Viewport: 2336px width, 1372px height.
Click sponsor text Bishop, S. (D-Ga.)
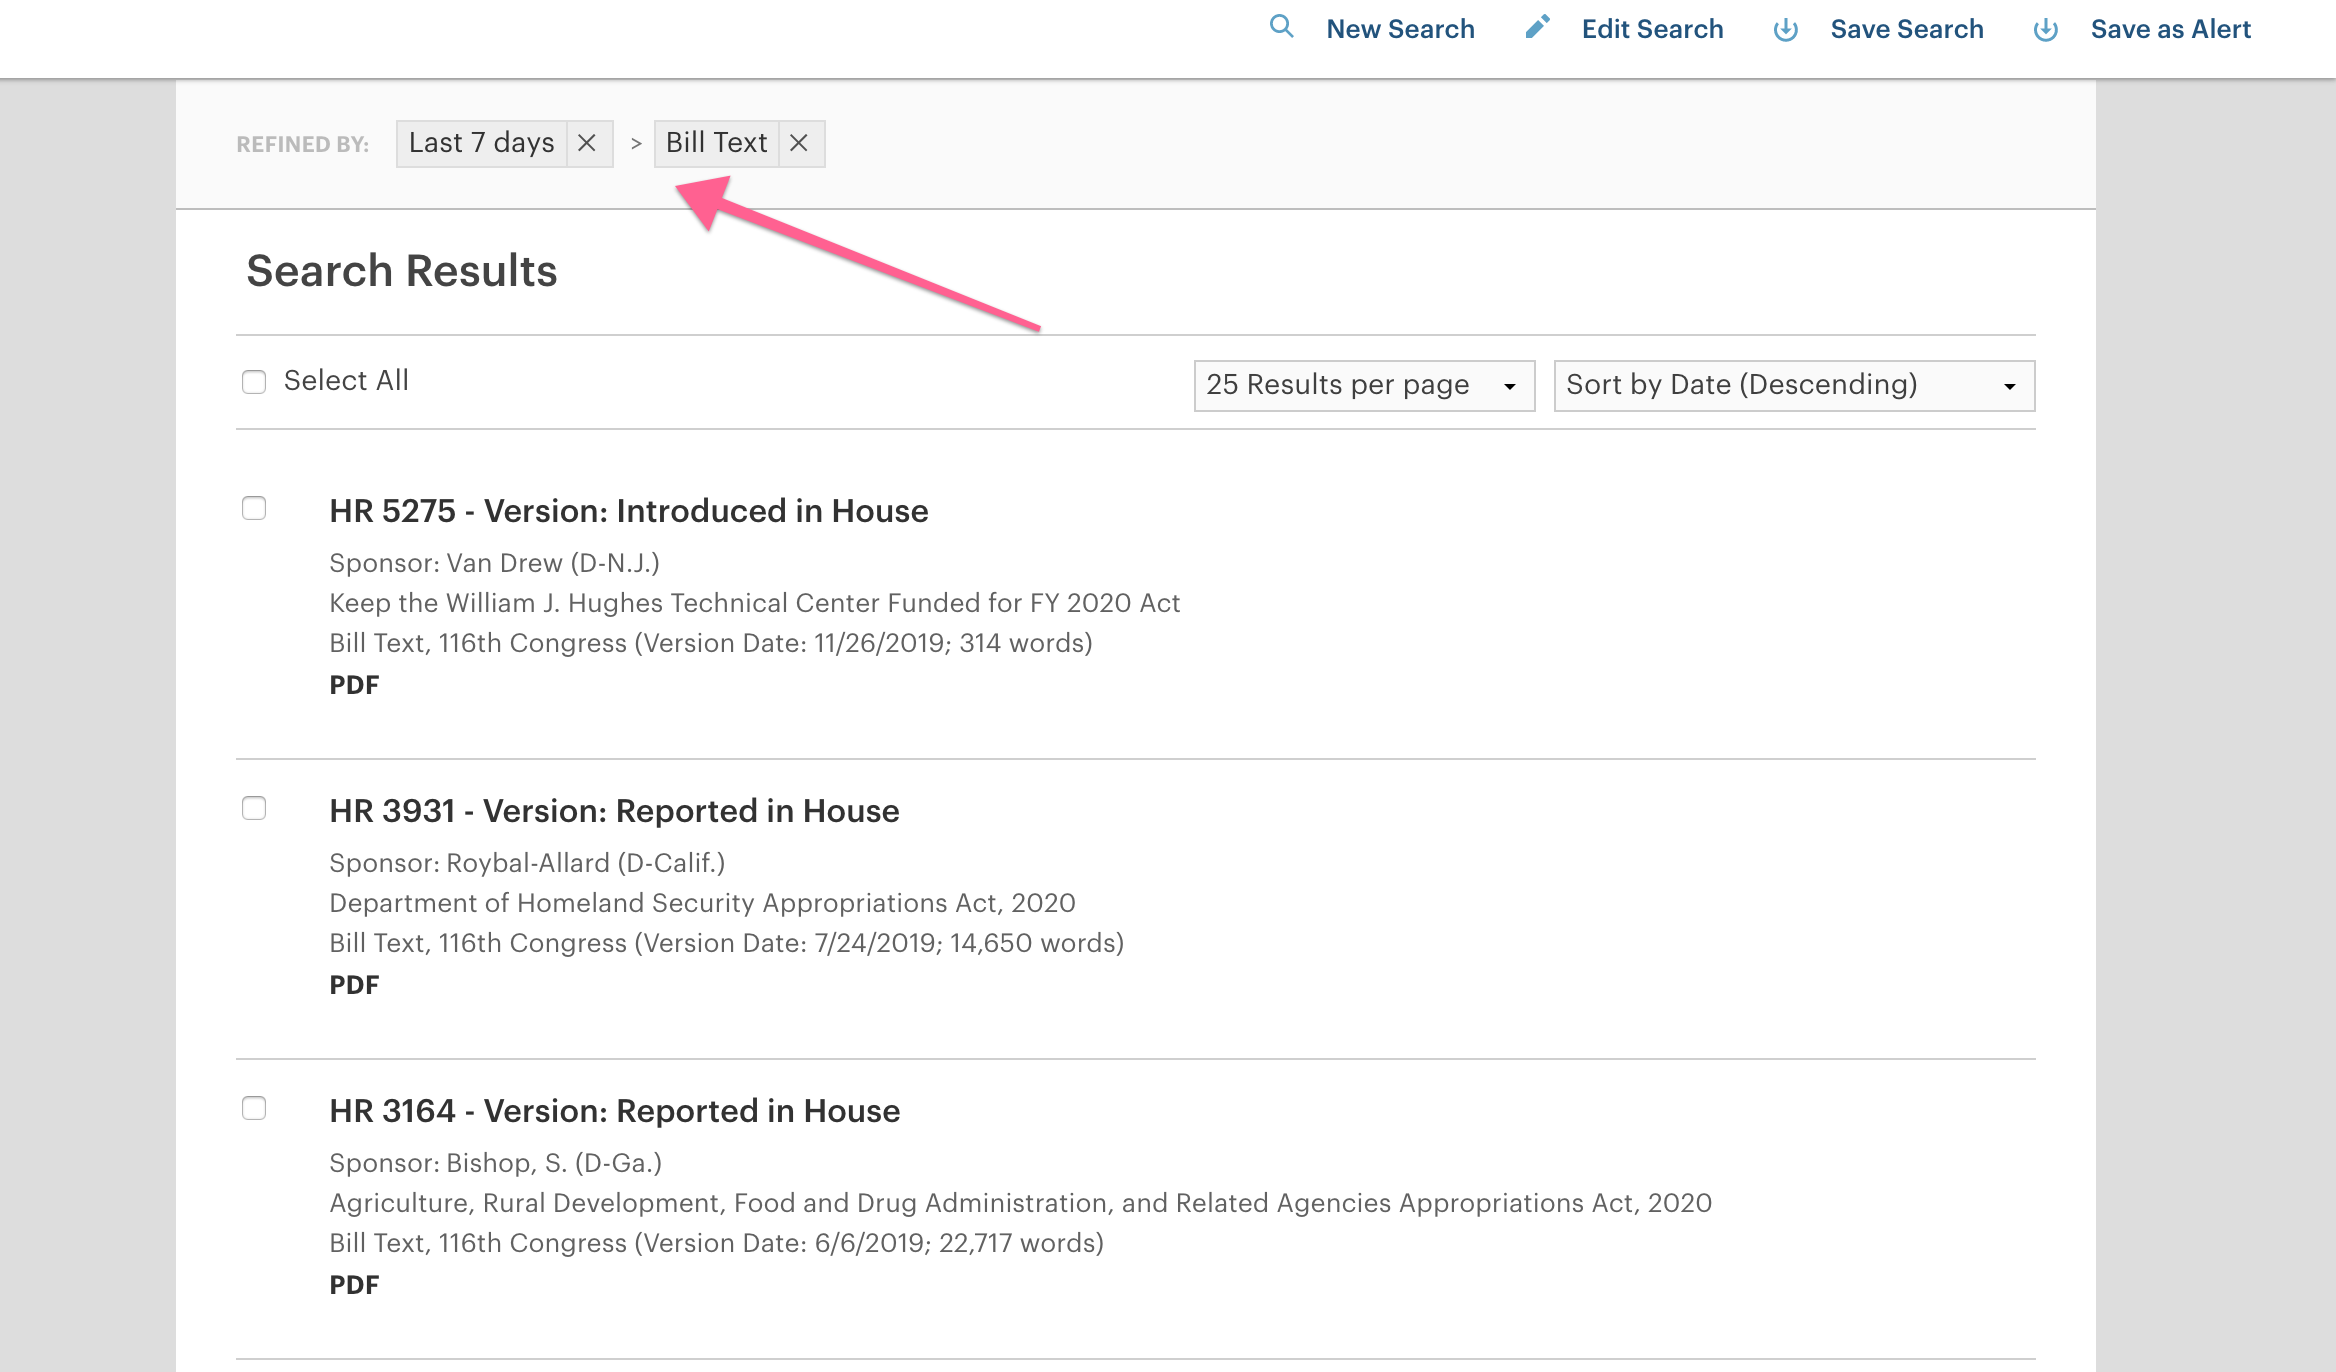pos(554,1163)
